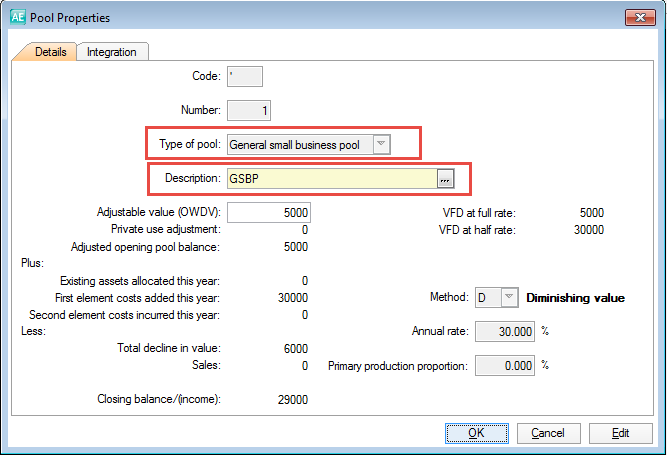Click into the Description text field
This screenshot has width=667, height=455.
point(331,178)
